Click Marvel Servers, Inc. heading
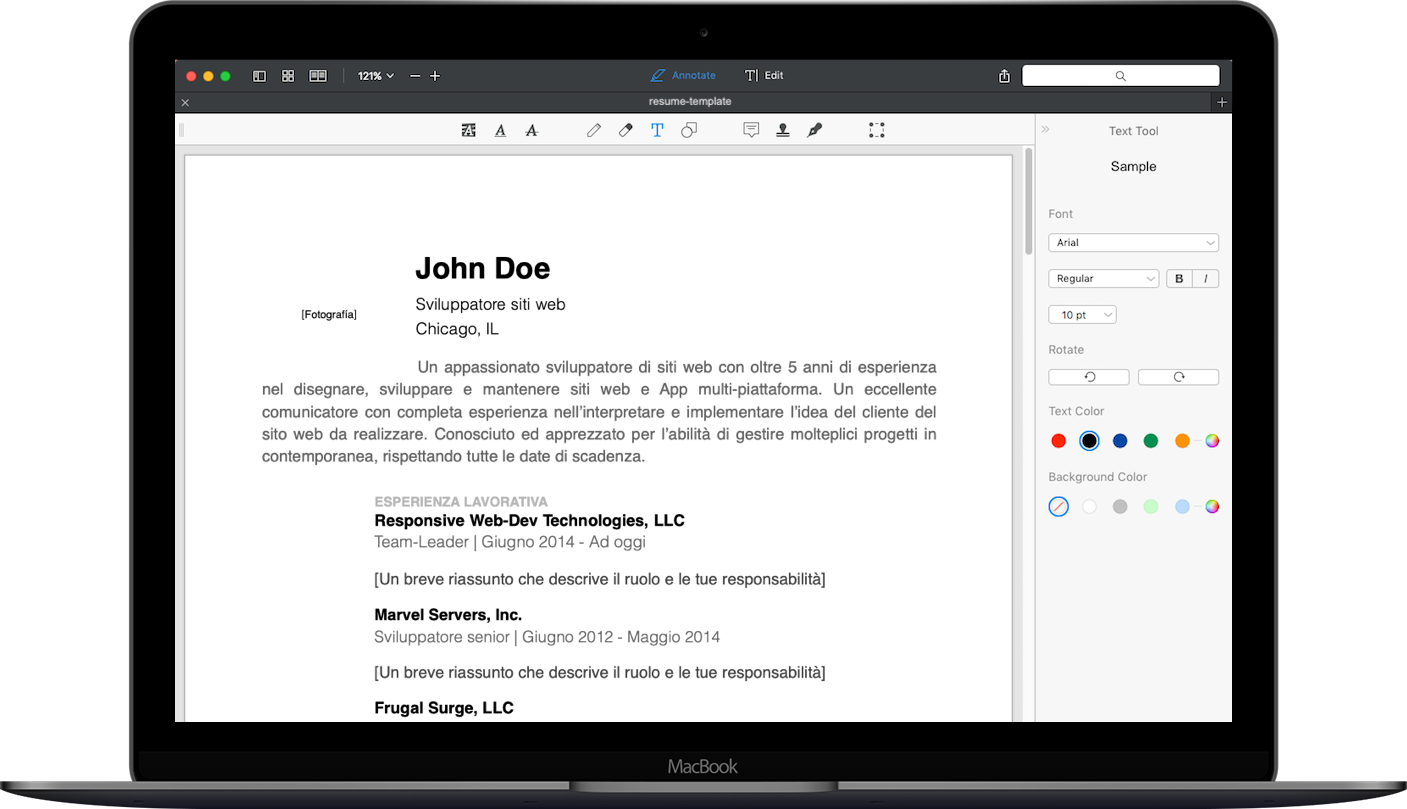The height and width of the screenshot is (809, 1407). click(x=448, y=615)
